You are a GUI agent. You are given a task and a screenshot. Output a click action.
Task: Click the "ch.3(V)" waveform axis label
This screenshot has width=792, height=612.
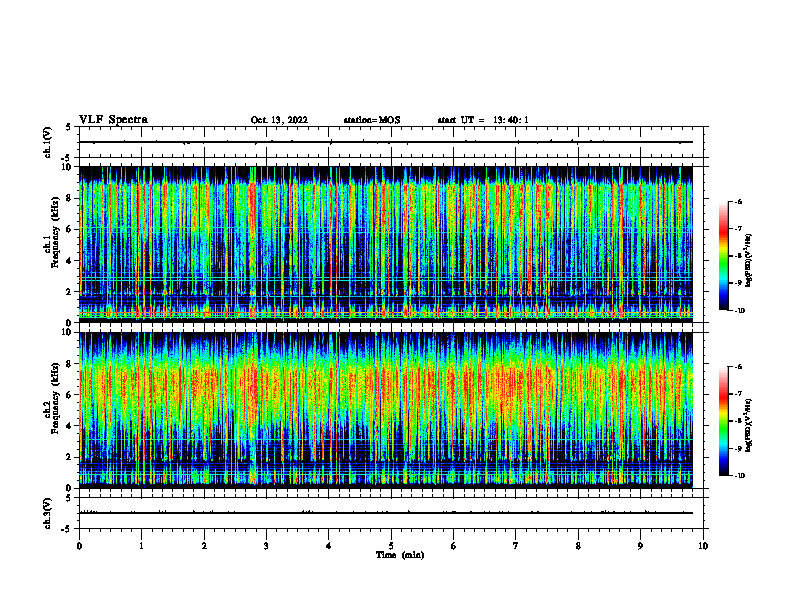coord(47,513)
